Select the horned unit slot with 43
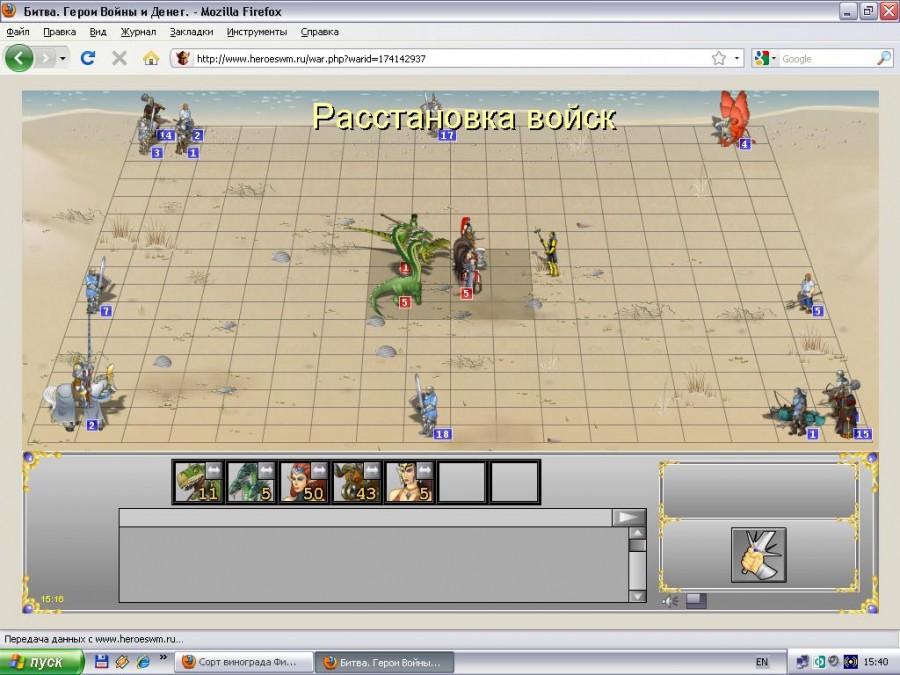The image size is (900, 675). coord(356,482)
